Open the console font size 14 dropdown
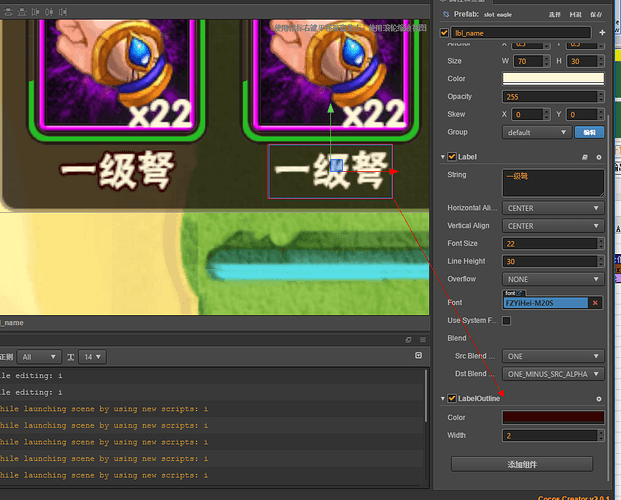Viewport: 621px width, 500px height. (x=92, y=357)
